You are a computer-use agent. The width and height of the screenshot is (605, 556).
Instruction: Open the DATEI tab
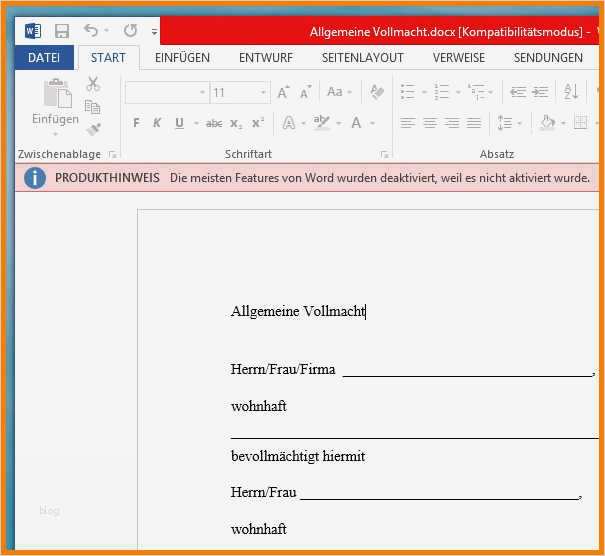44,57
